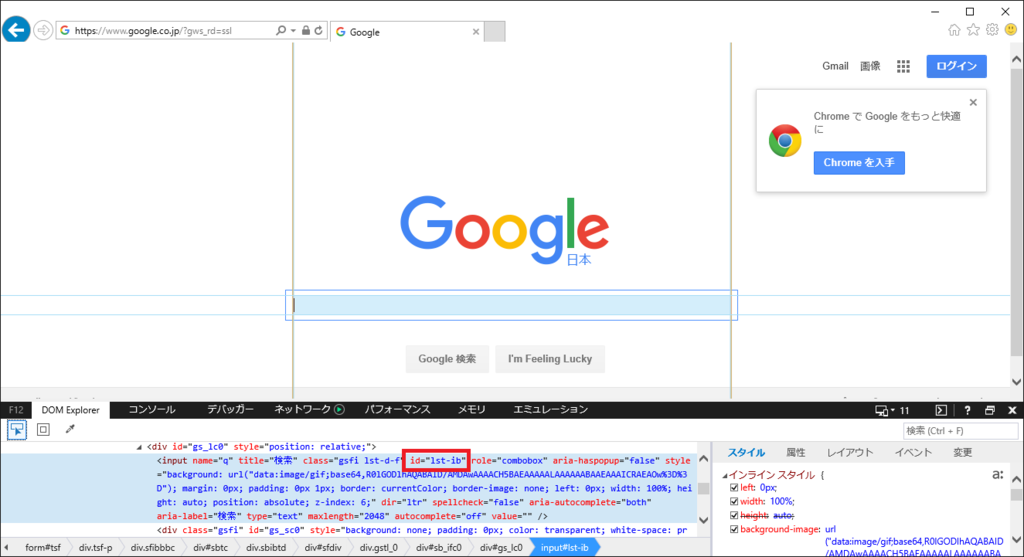The height and width of the screenshot is (557, 1024).
Task: Click the DOM search field 検索 (Ctrl + F)
Action: [x=961, y=430]
